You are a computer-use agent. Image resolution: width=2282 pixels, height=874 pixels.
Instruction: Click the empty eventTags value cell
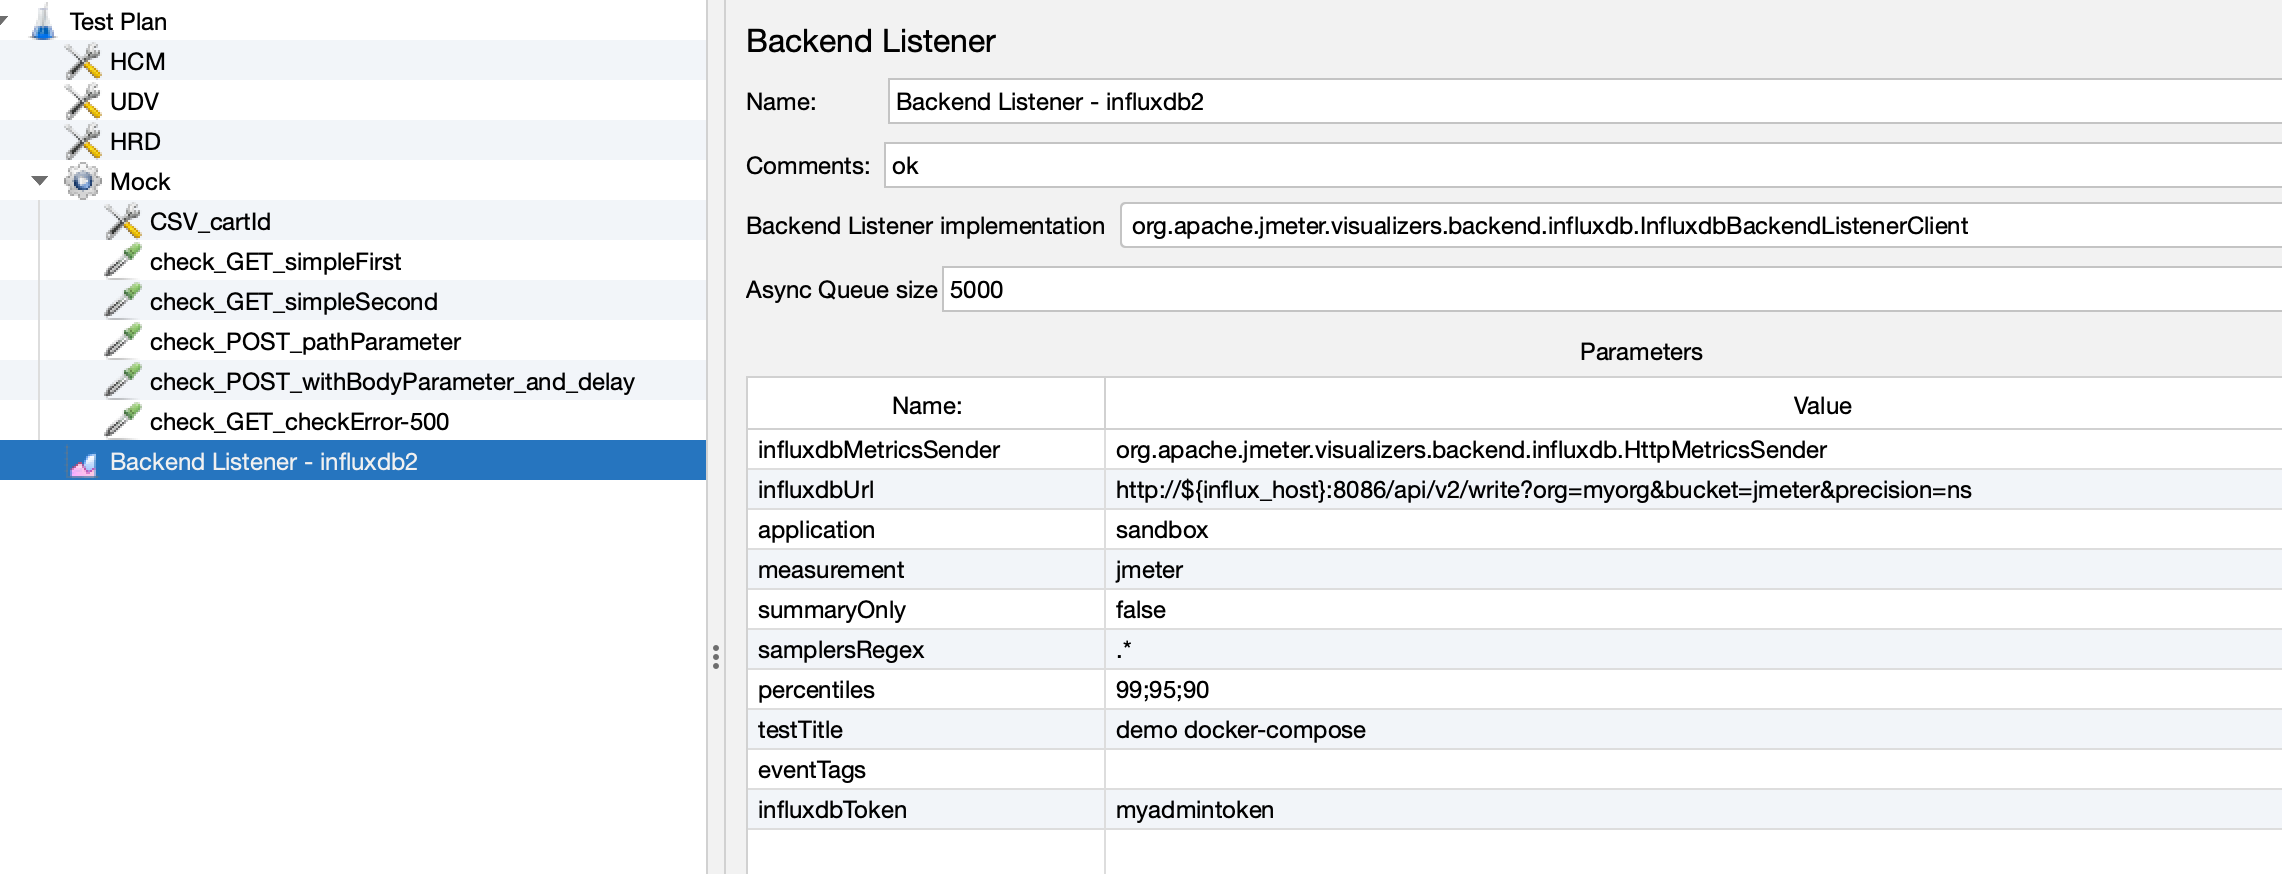1694,770
